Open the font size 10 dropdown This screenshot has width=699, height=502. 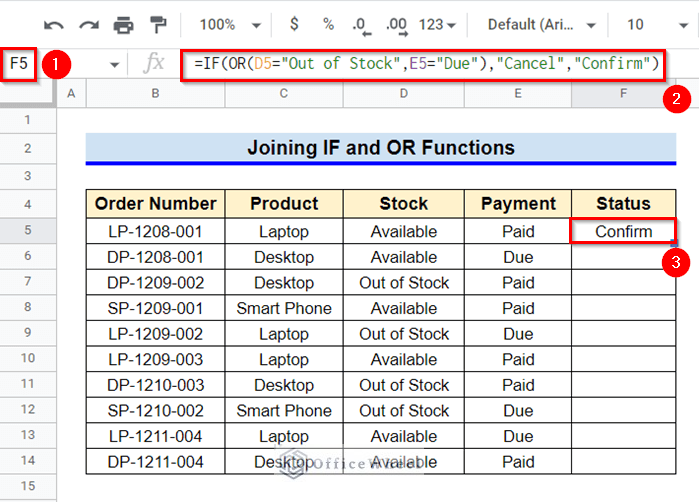pos(657,25)
